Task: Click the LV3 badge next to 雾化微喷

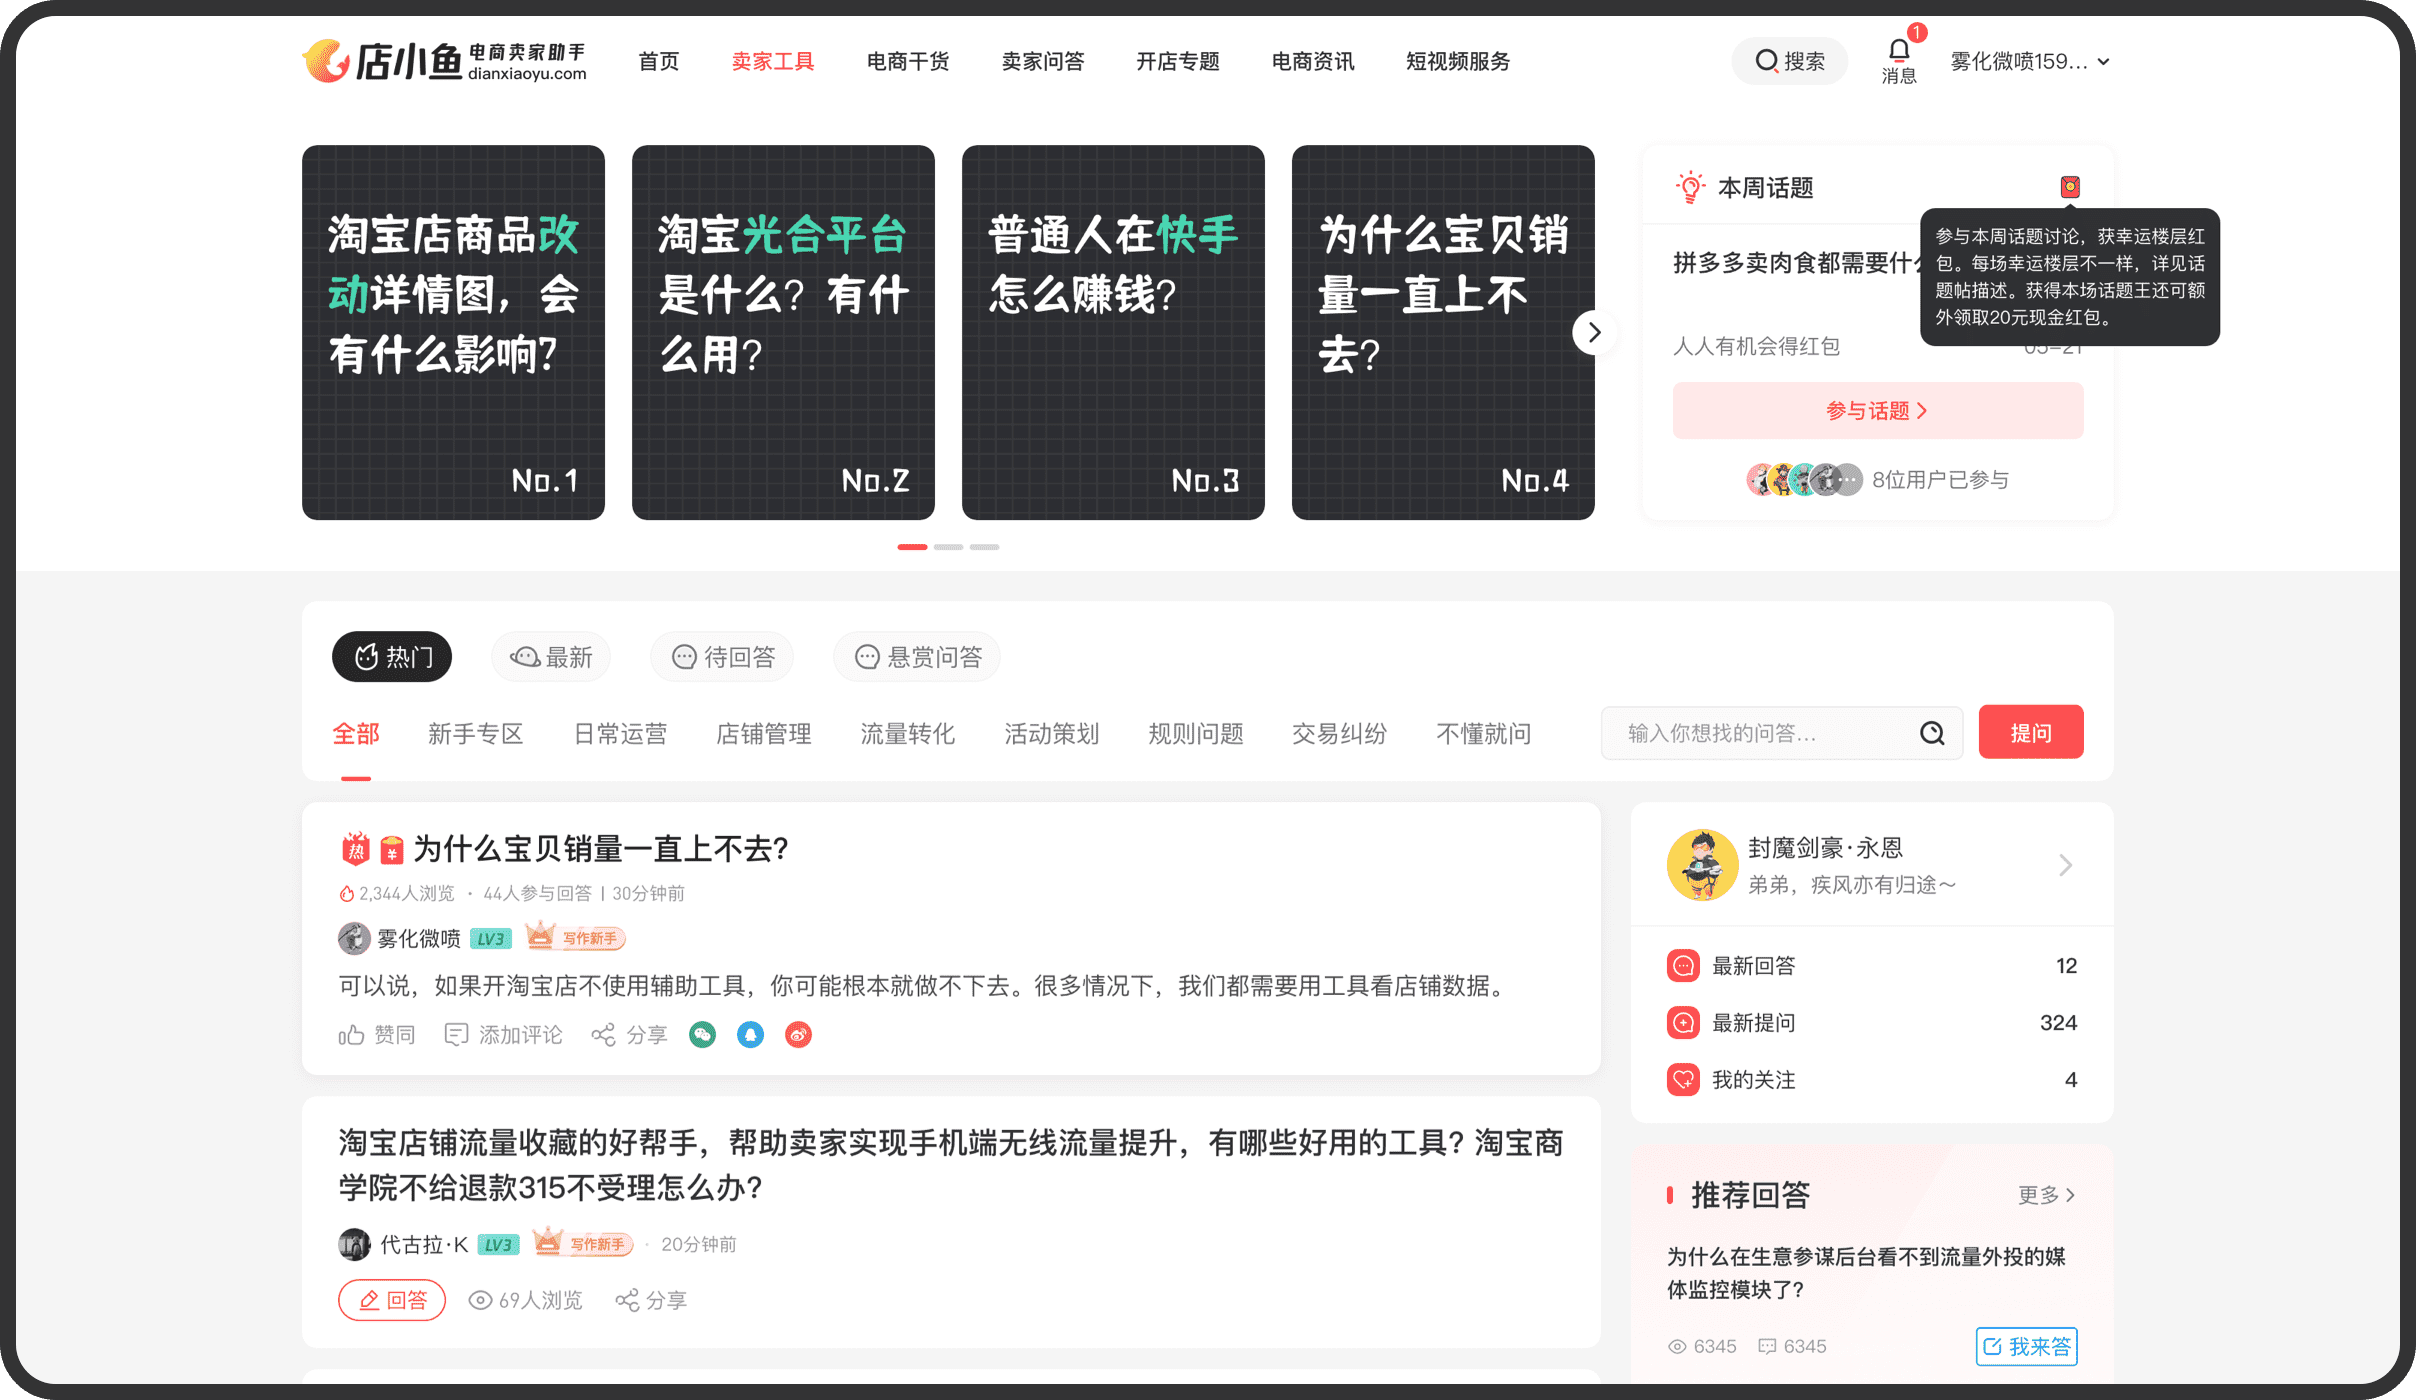Action: pyautogui.click(x=490, y=939)
